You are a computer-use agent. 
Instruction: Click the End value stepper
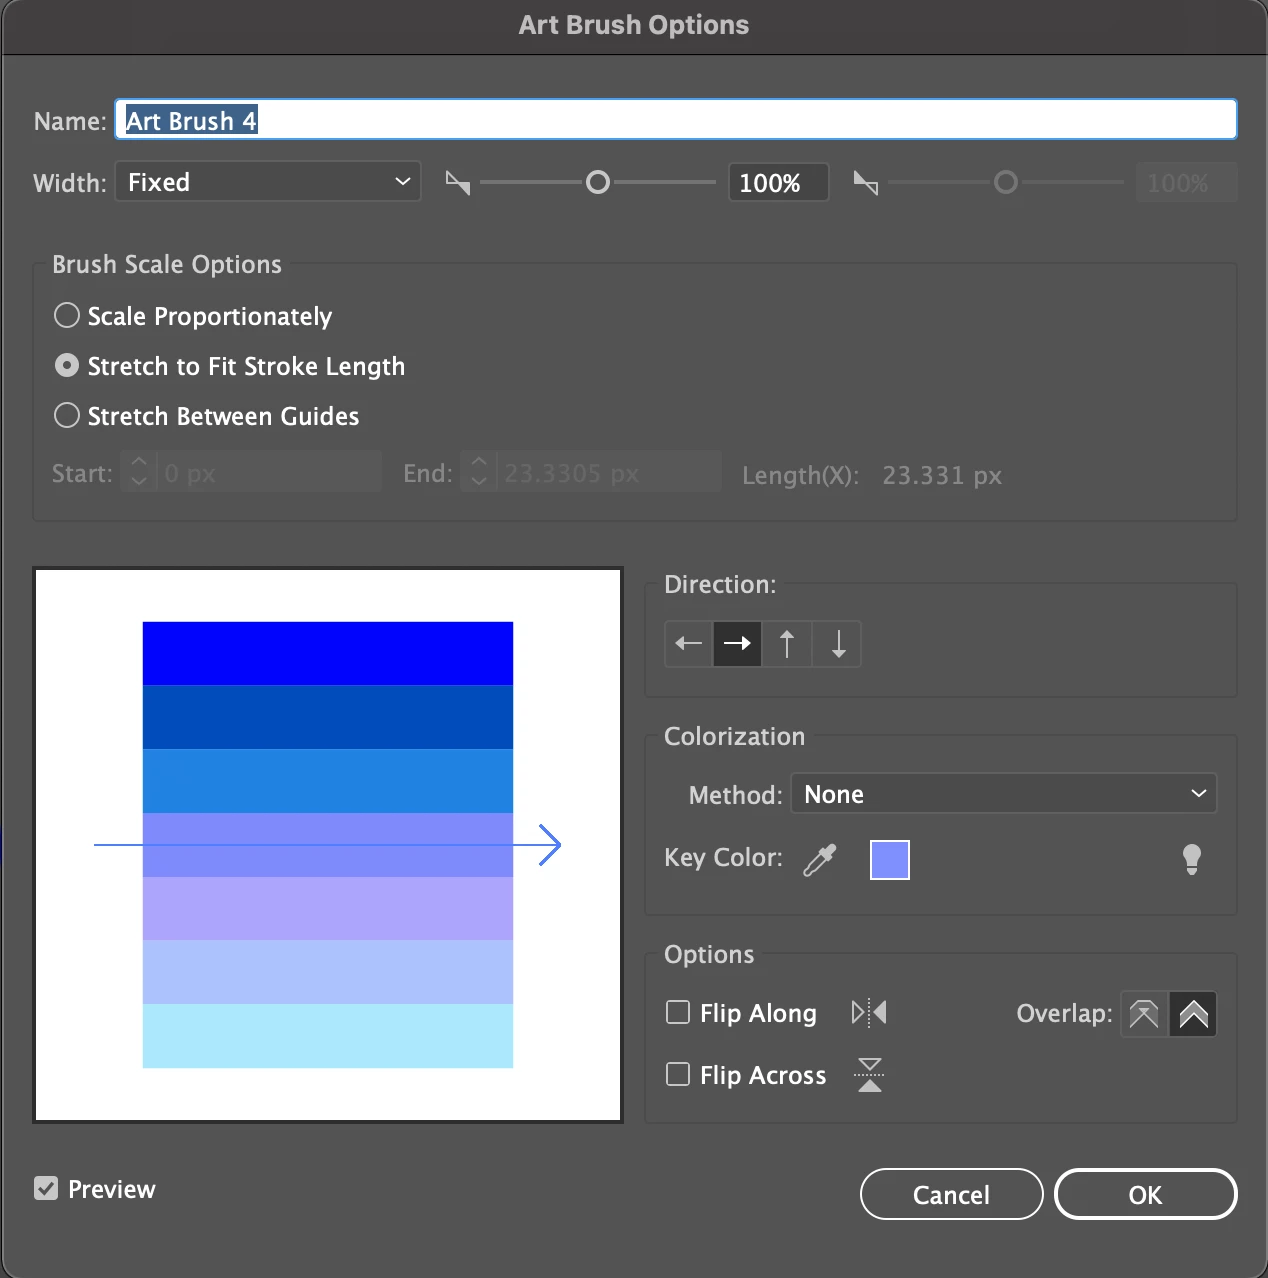click(x=479, y=472)
